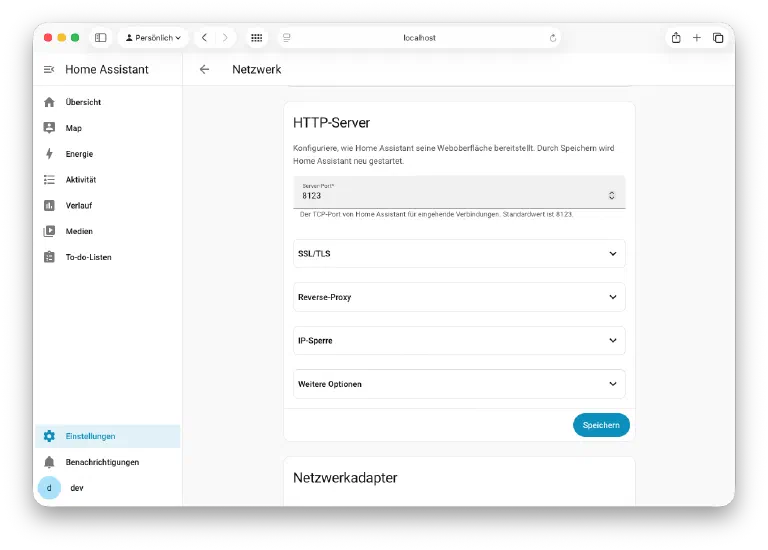Select the Aktivität menu item

click(108, 180)
